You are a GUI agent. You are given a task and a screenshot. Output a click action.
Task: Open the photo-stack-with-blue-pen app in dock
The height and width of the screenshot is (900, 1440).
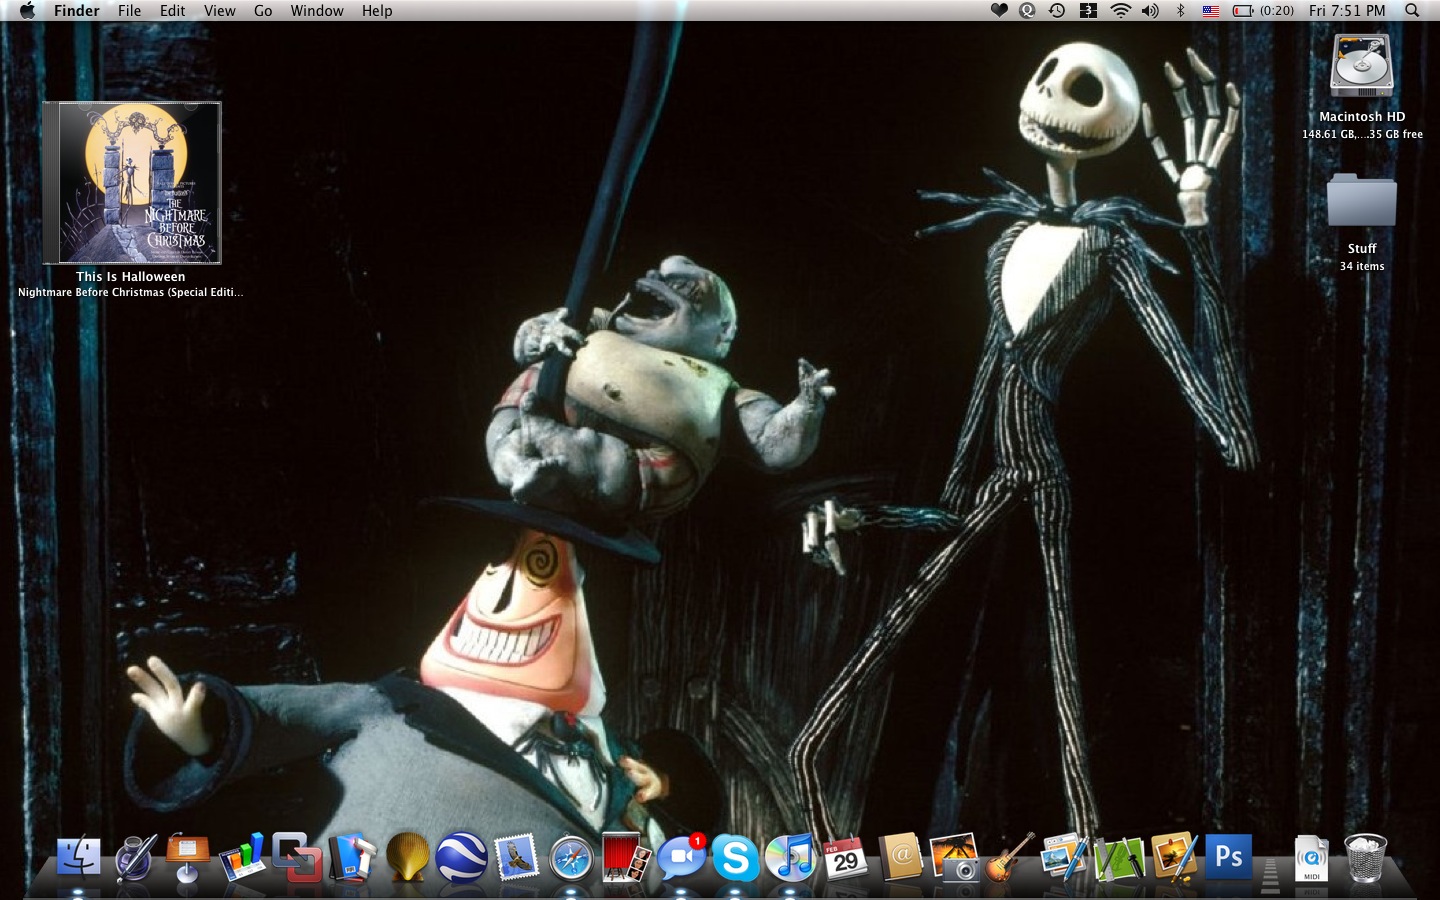[1064, 858]
